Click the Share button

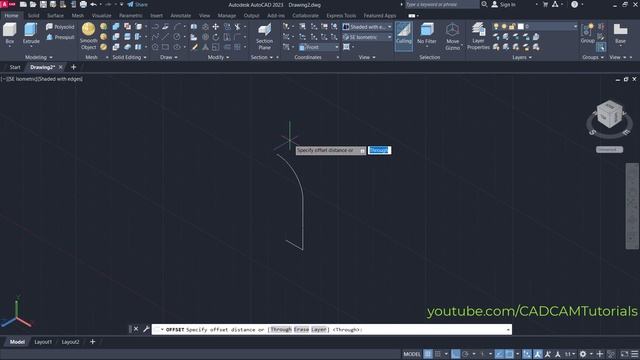click(138, 4)
